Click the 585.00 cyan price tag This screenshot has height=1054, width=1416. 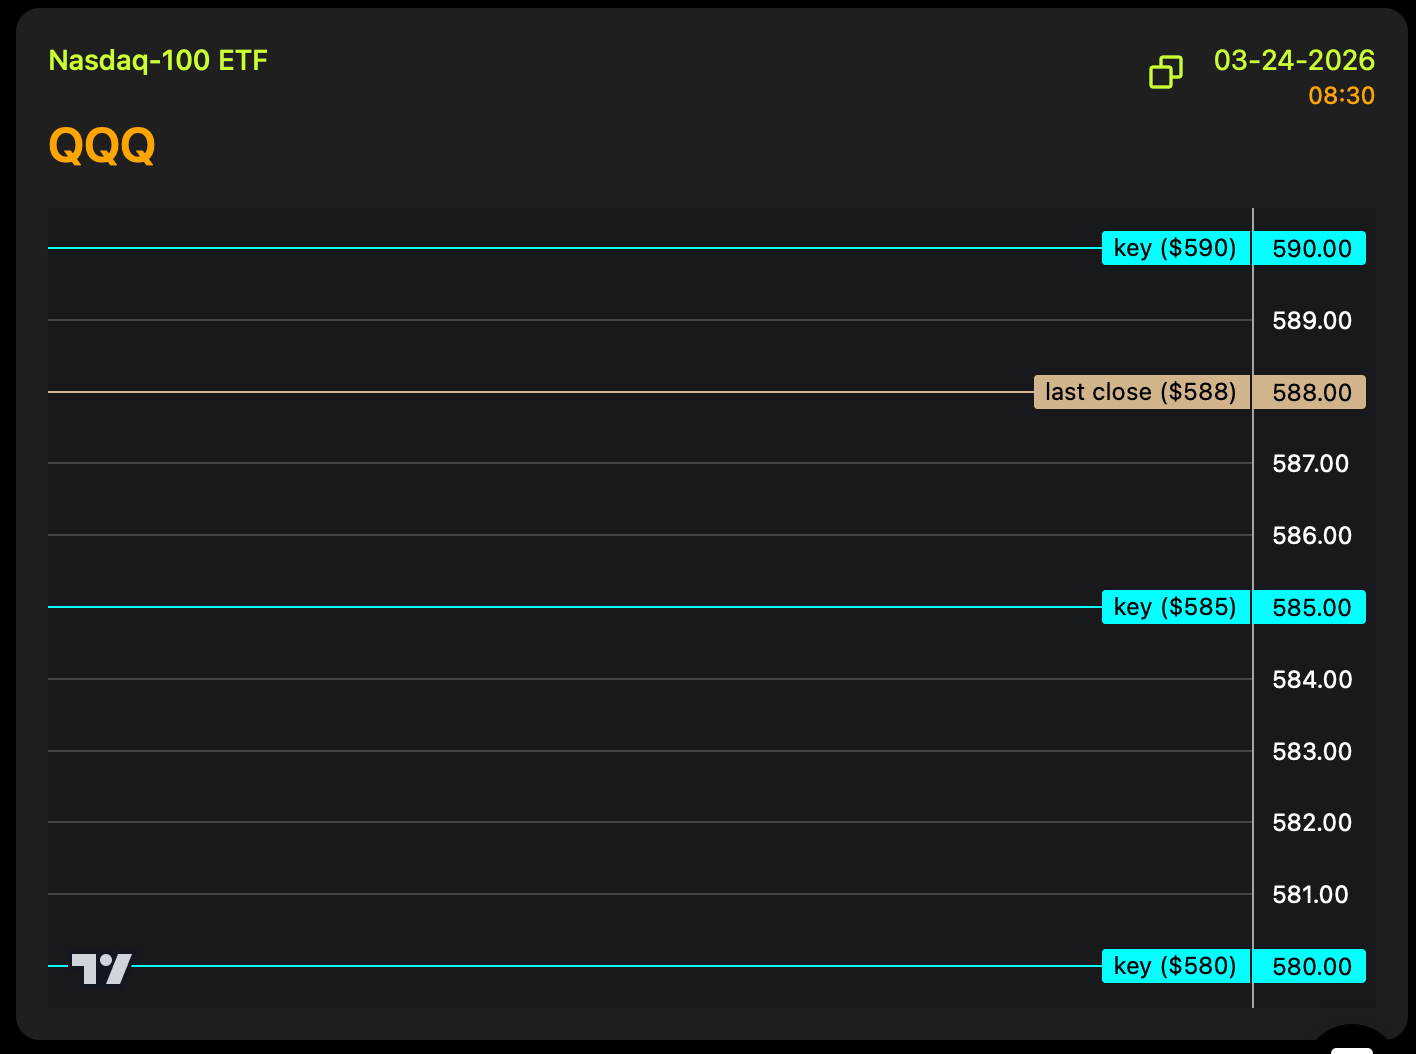[1311, 608]
